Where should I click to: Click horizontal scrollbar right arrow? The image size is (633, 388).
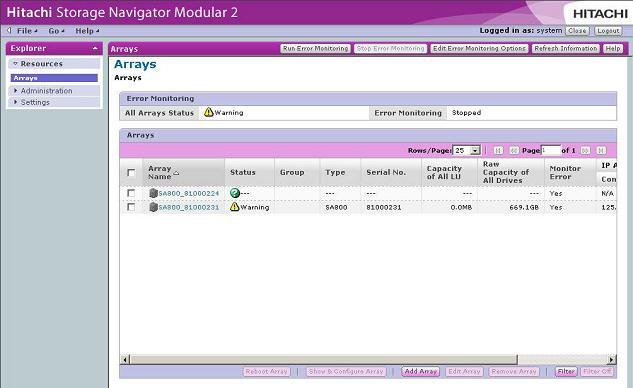pyautogui.click(x=612, y=359)
